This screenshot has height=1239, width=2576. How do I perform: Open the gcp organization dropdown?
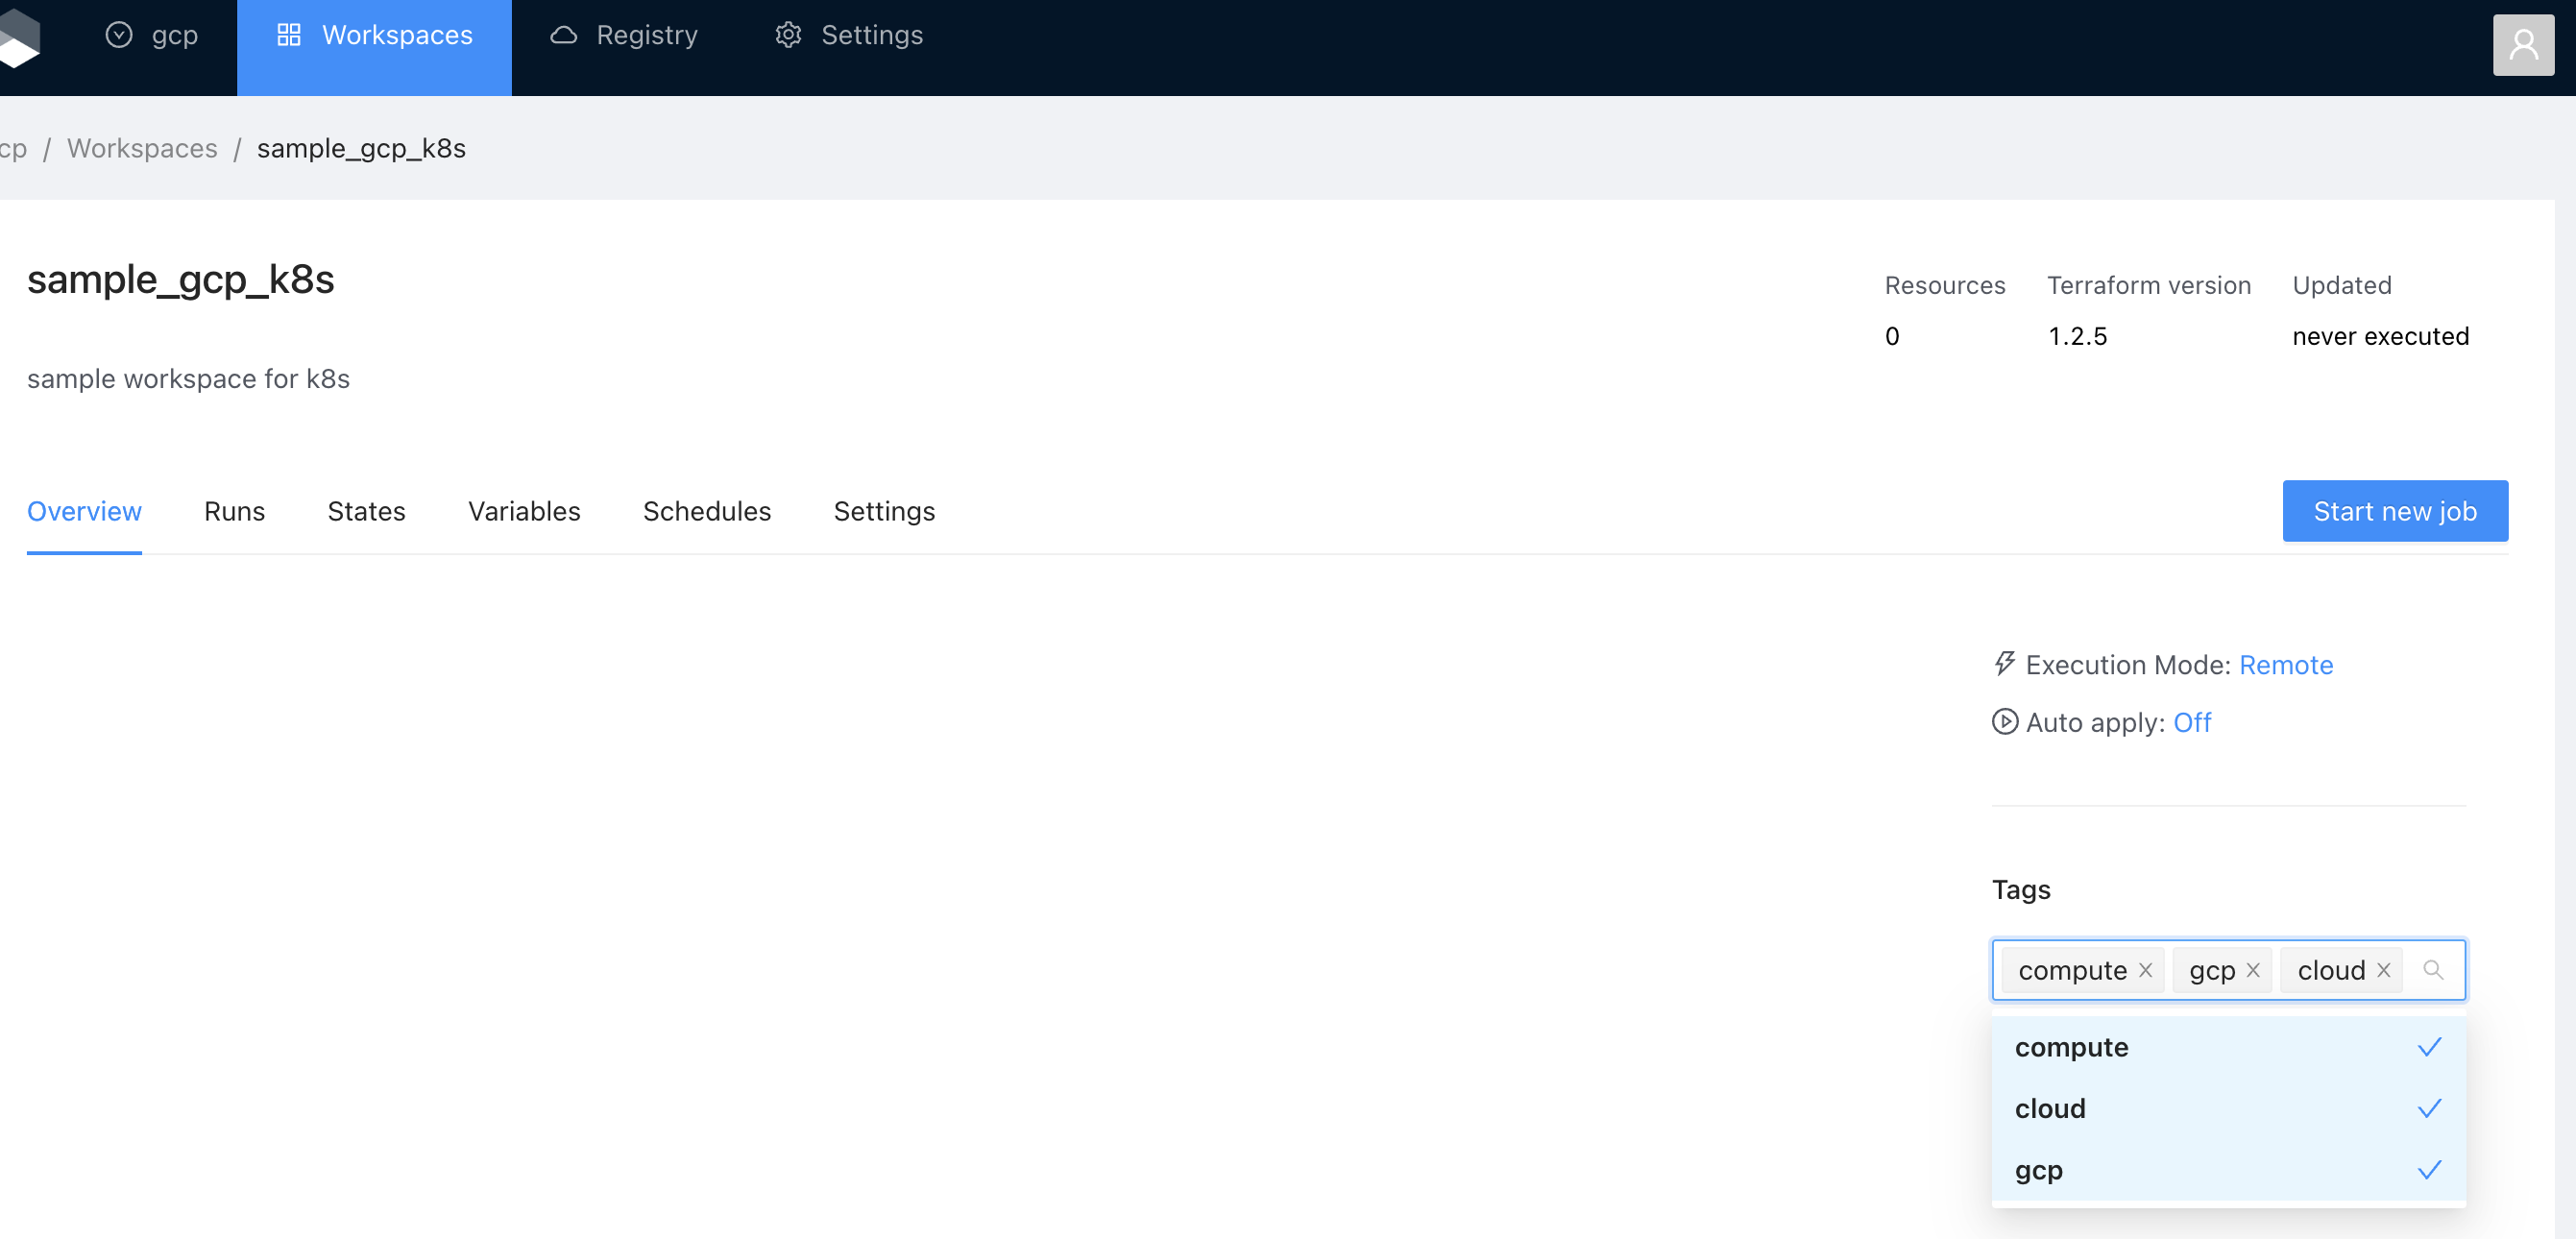click(x=152, y=35)
